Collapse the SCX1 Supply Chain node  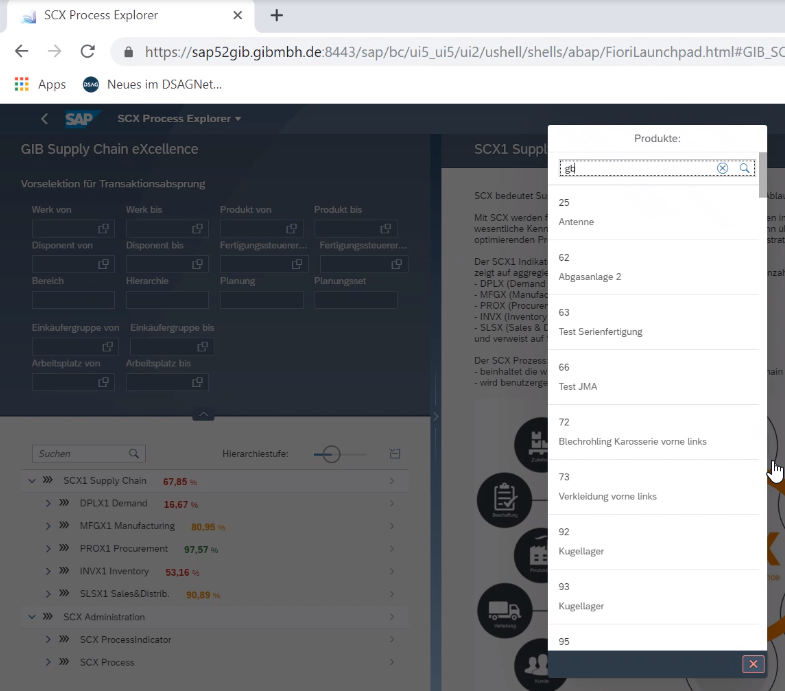(31, 481)
